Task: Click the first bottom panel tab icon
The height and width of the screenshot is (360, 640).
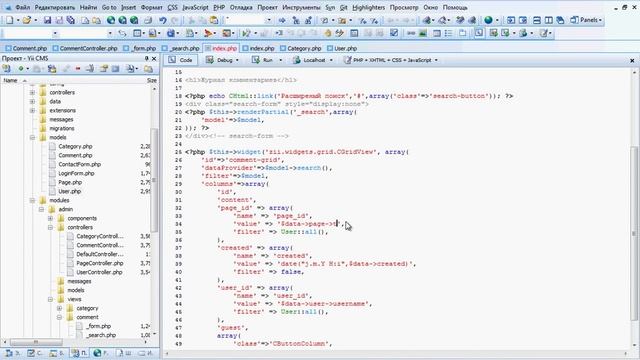Action: click(9, 353)
